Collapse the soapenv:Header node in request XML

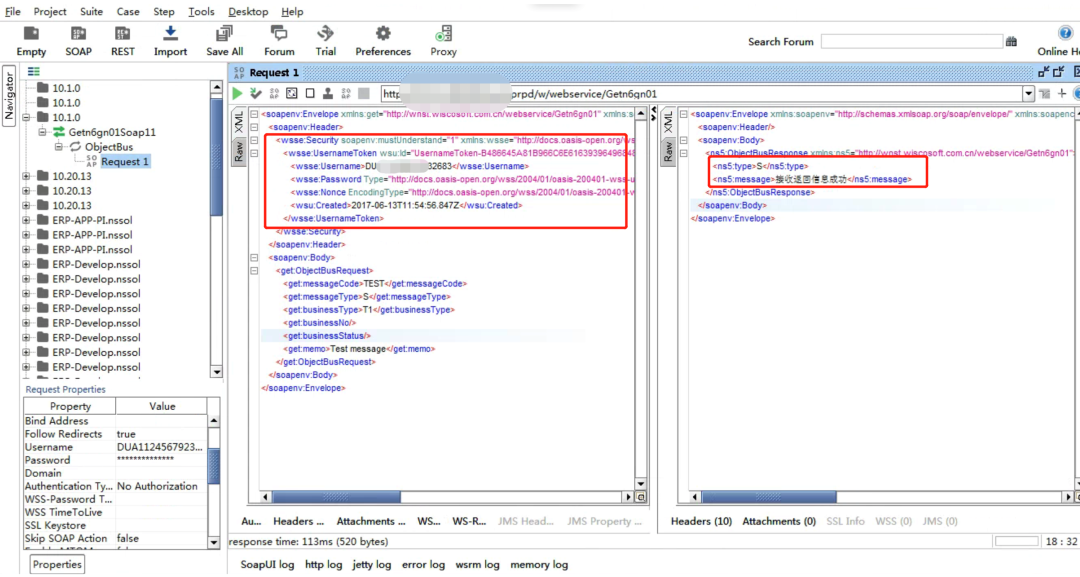tap(254, 127)
